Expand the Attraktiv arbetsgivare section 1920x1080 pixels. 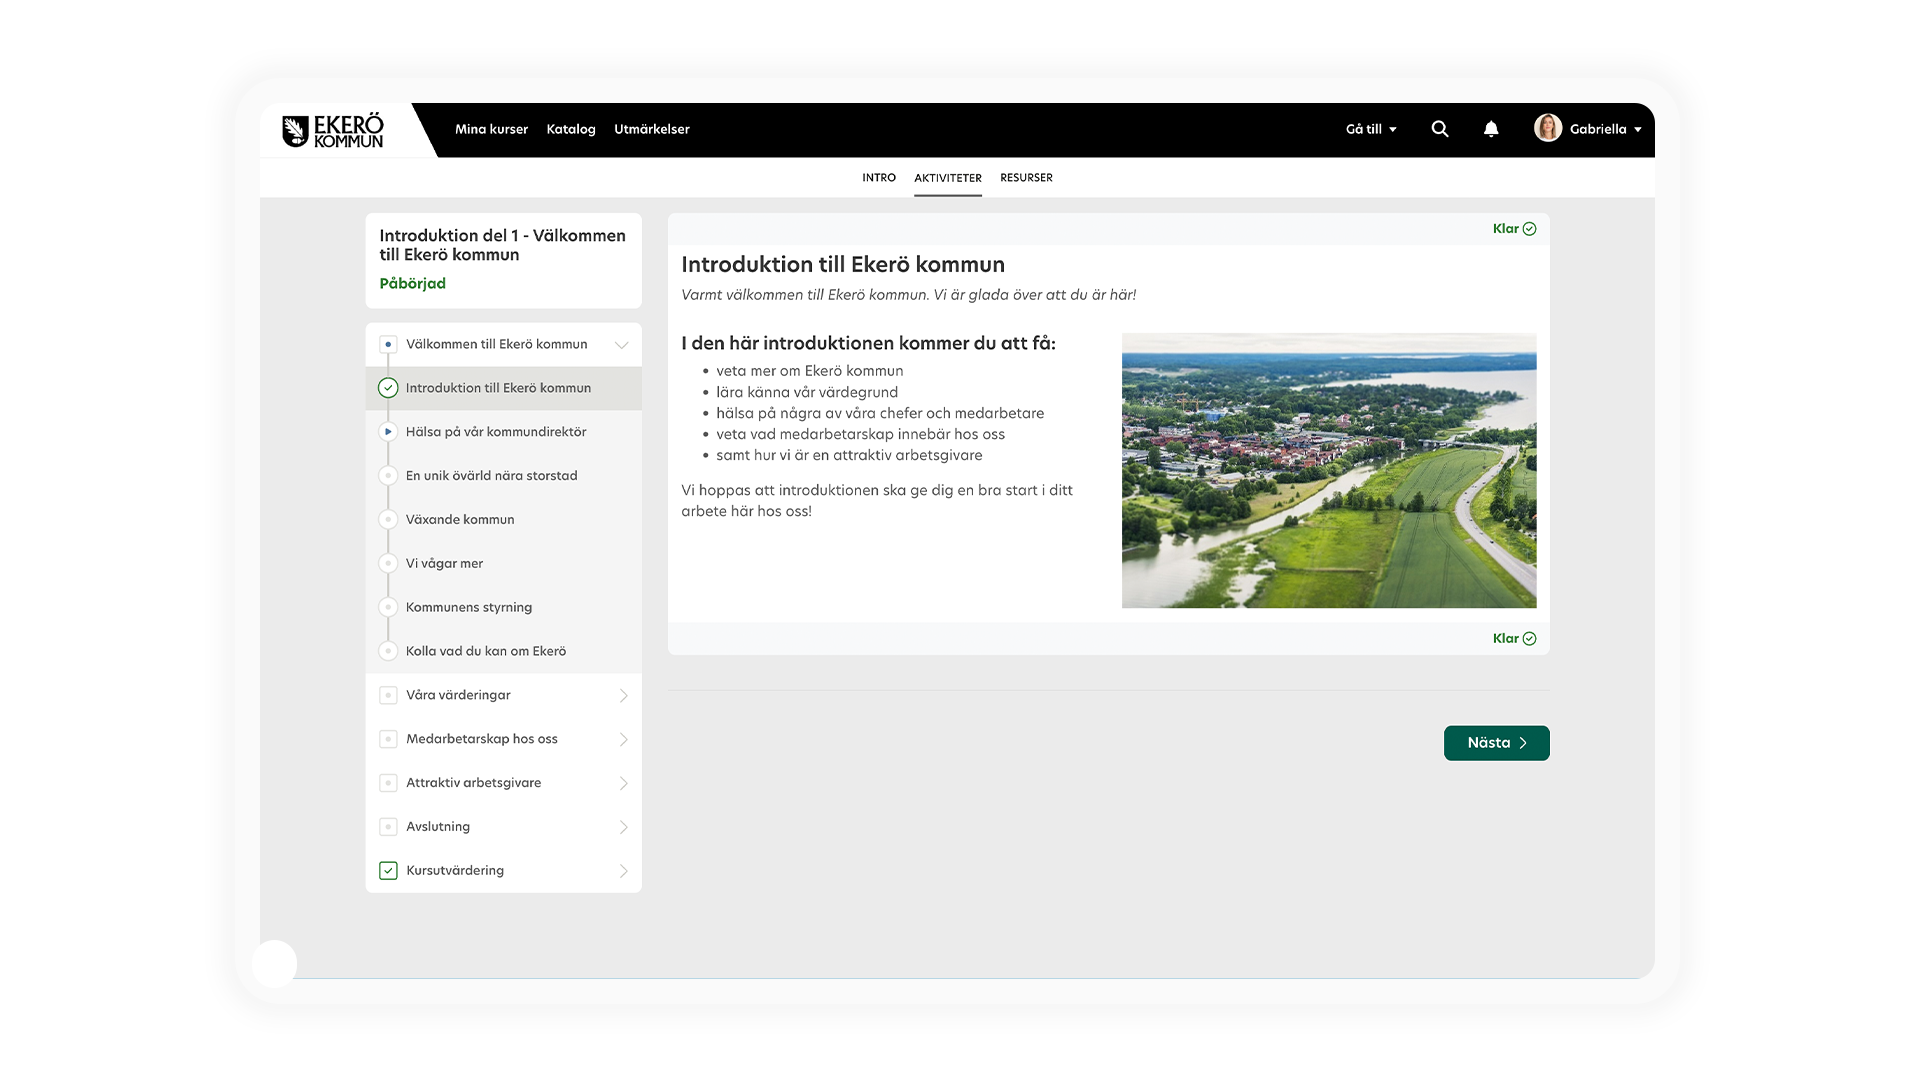coord(623,783)
